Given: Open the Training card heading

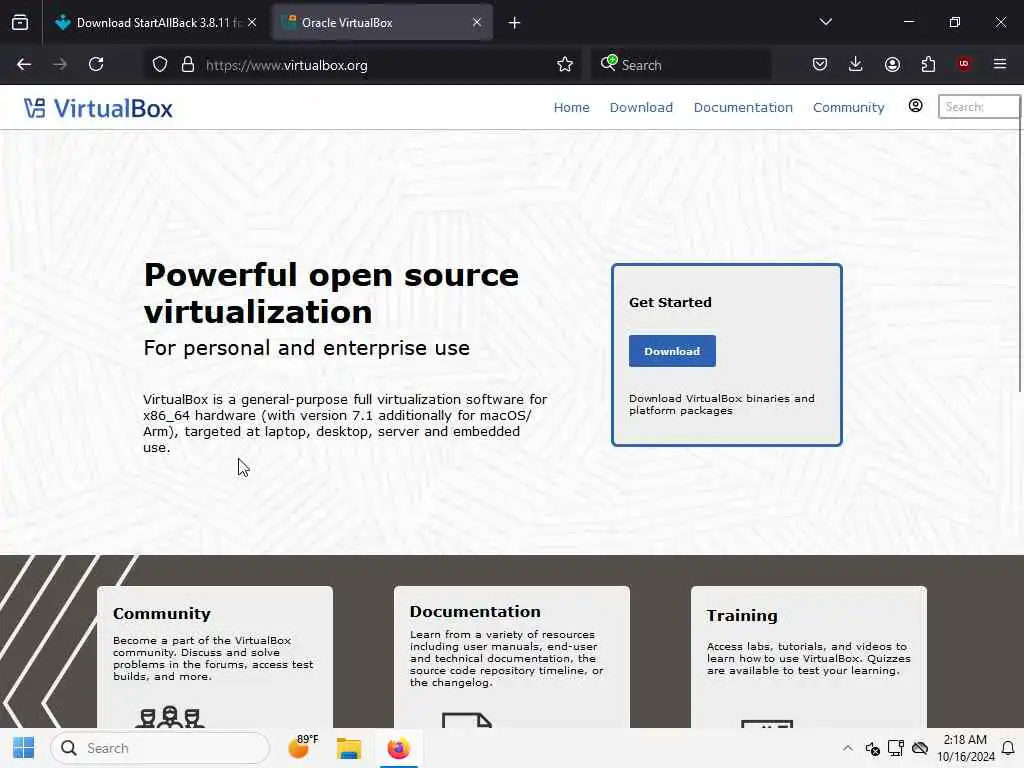Looking at the screenshot, I should tap(742, 616).
